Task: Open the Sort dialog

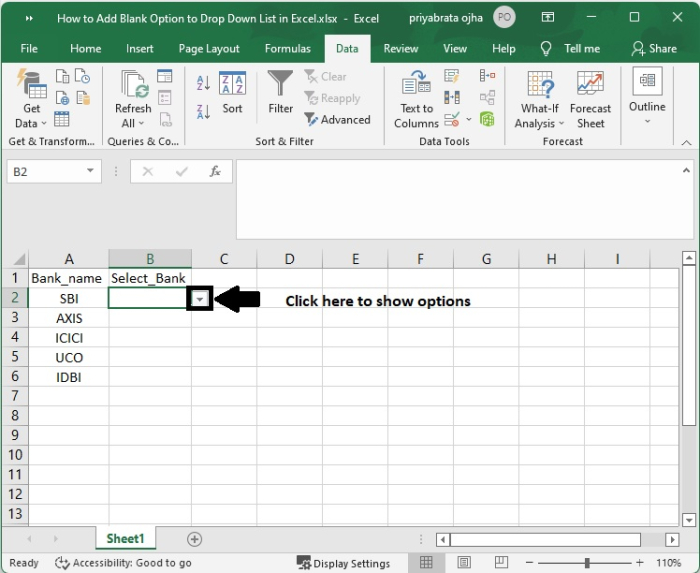Action: (x=232, y=92)
